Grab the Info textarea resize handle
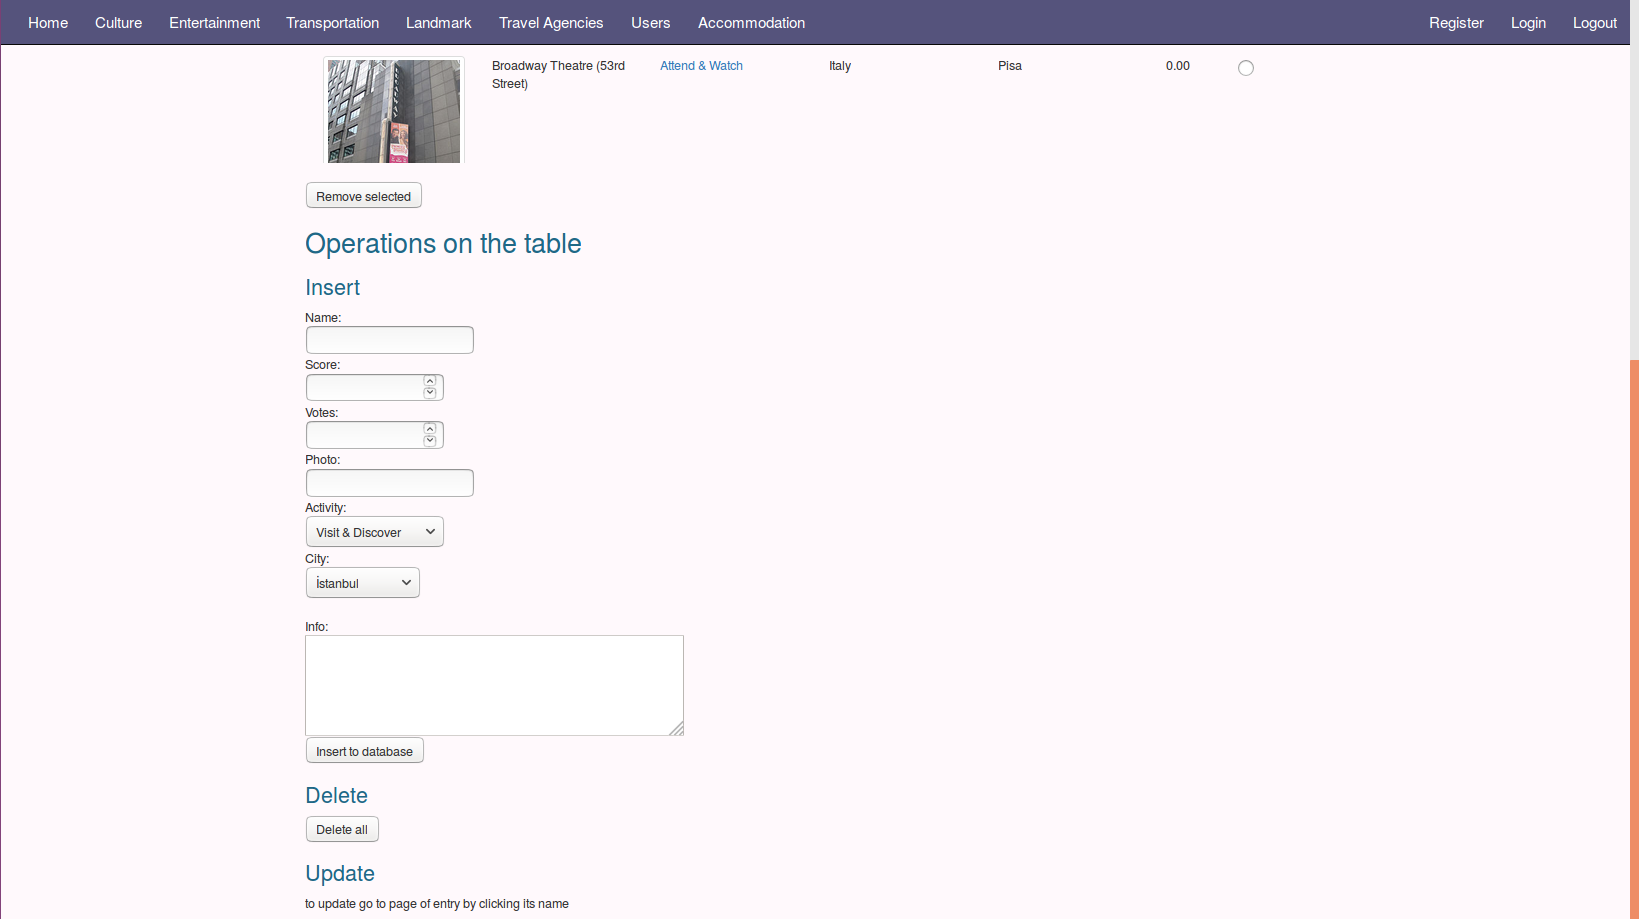 (677, 729)
